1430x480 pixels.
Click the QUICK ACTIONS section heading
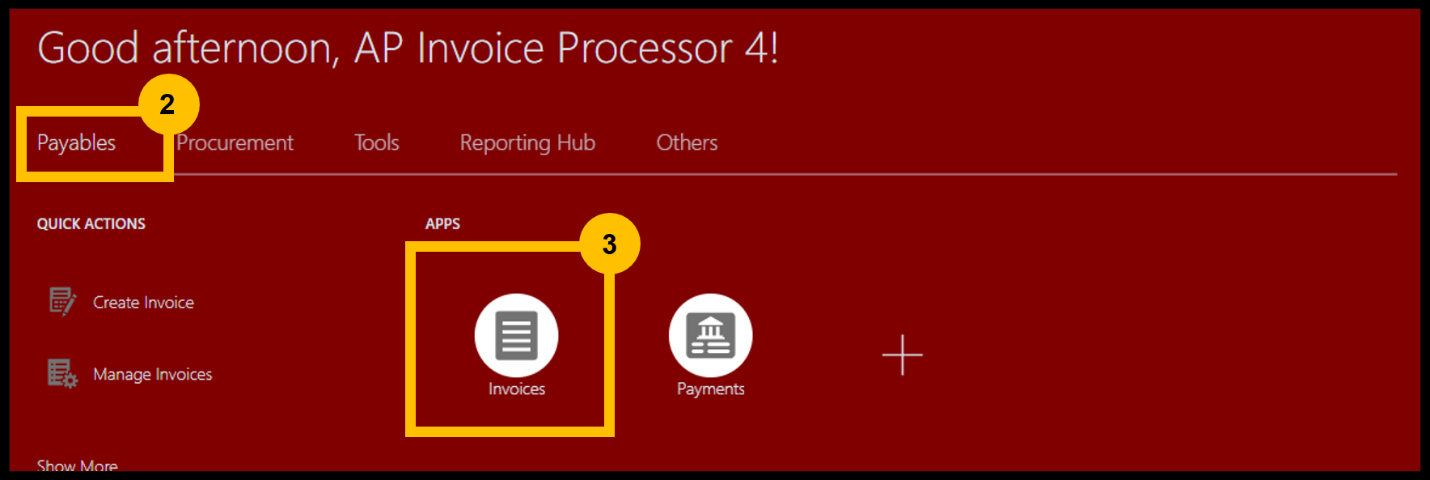pos(91,224)
